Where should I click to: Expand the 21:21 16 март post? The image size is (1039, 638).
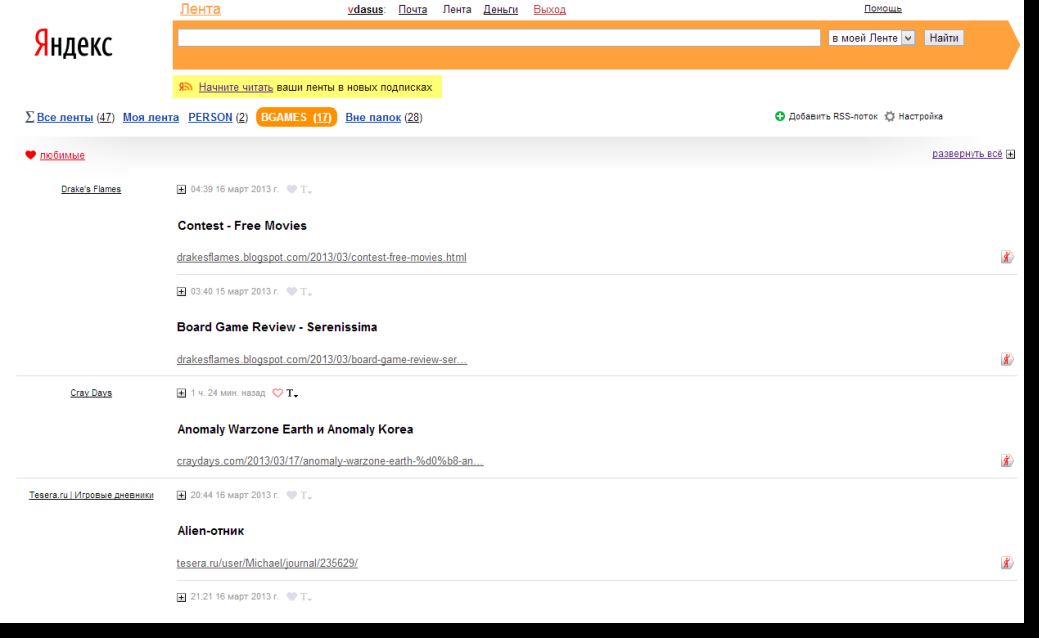tap(182, 597)
